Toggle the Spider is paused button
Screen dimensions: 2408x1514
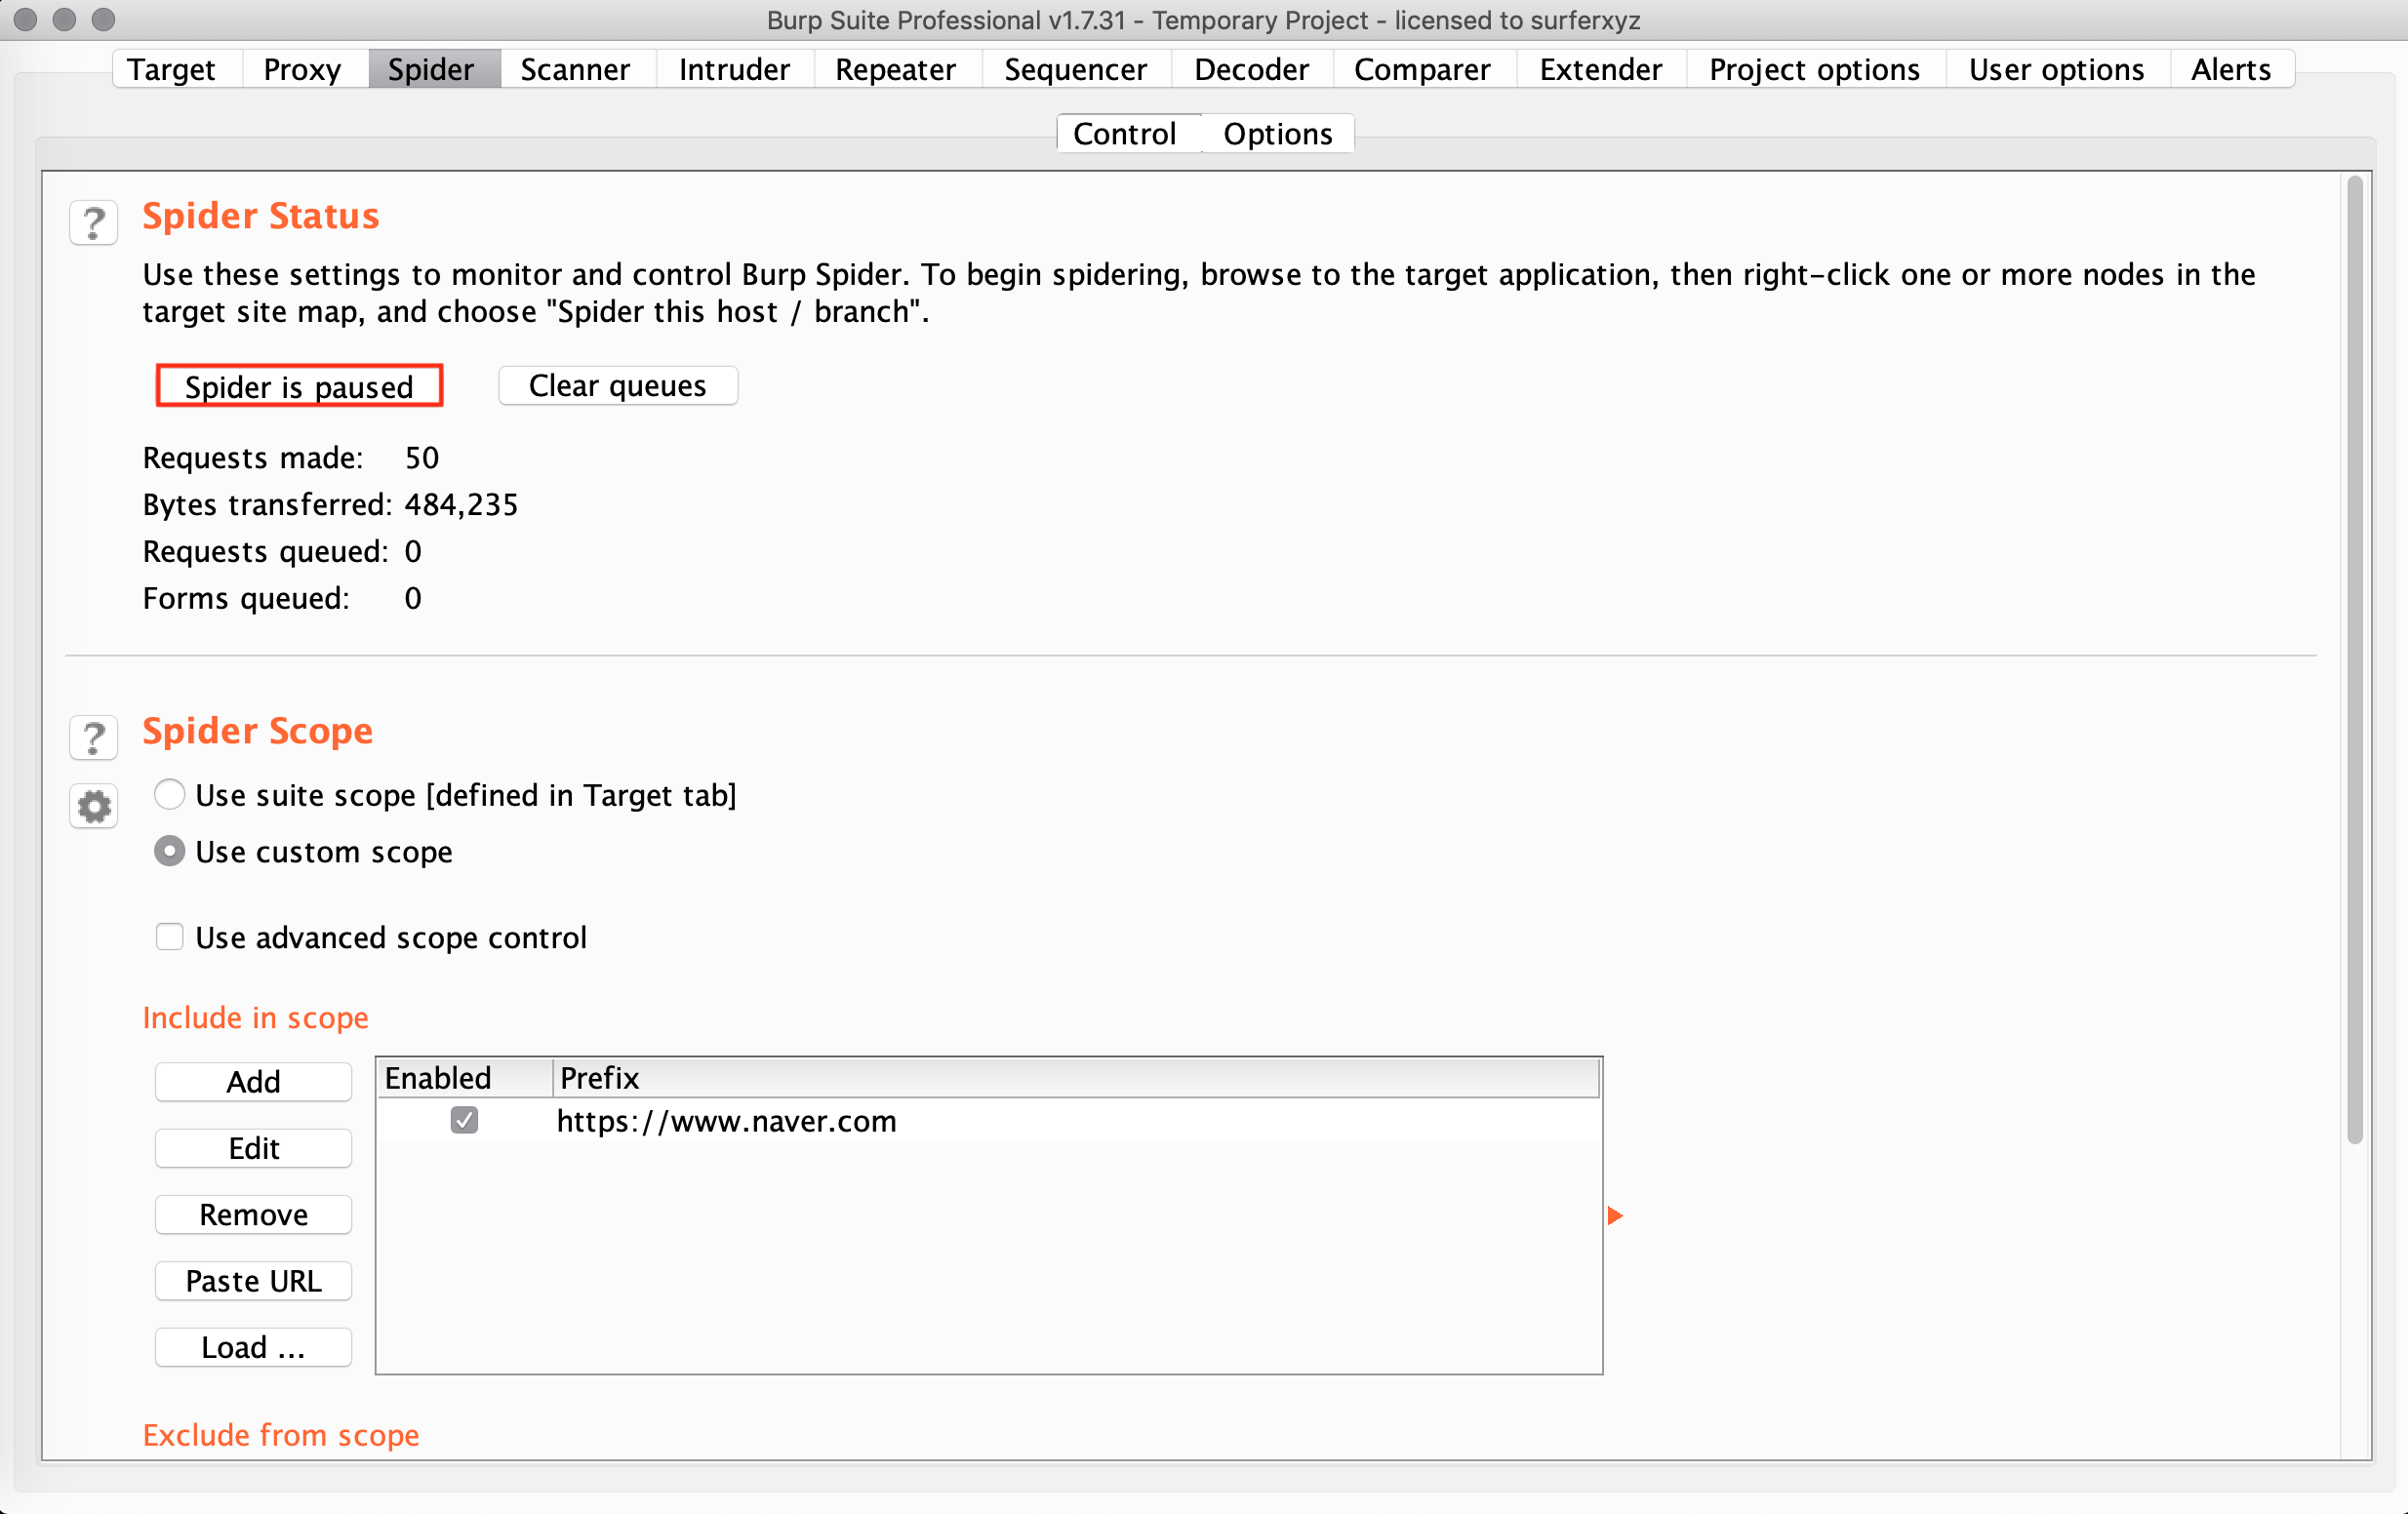click(x=299, y=386)
